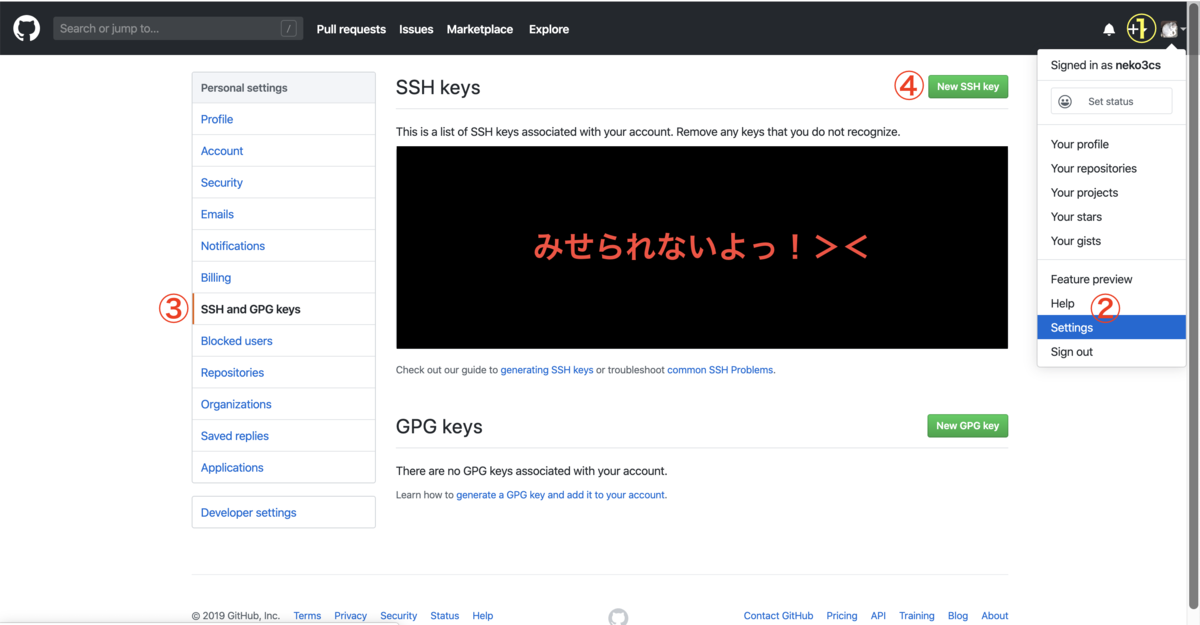Open Marketplace in the top nav
This screenshot has height=625, width=1200.
tap(480, 29)
